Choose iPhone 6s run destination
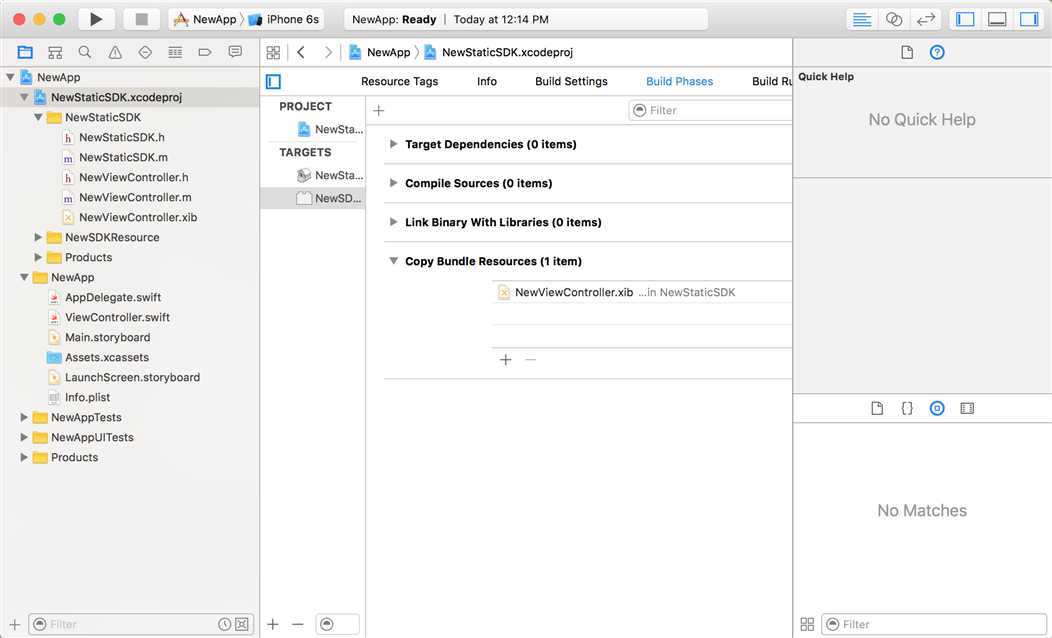The height and width of the screenshot is (638, 1052). [284, 19]
